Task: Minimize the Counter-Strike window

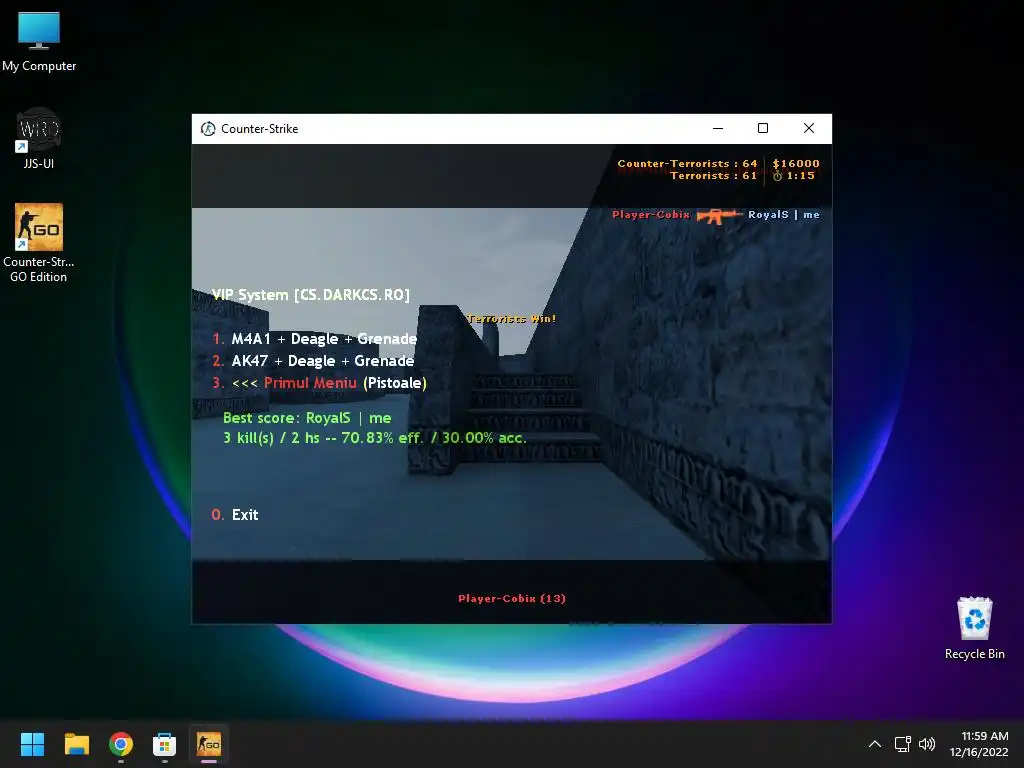Action: (x=718, y=129)
